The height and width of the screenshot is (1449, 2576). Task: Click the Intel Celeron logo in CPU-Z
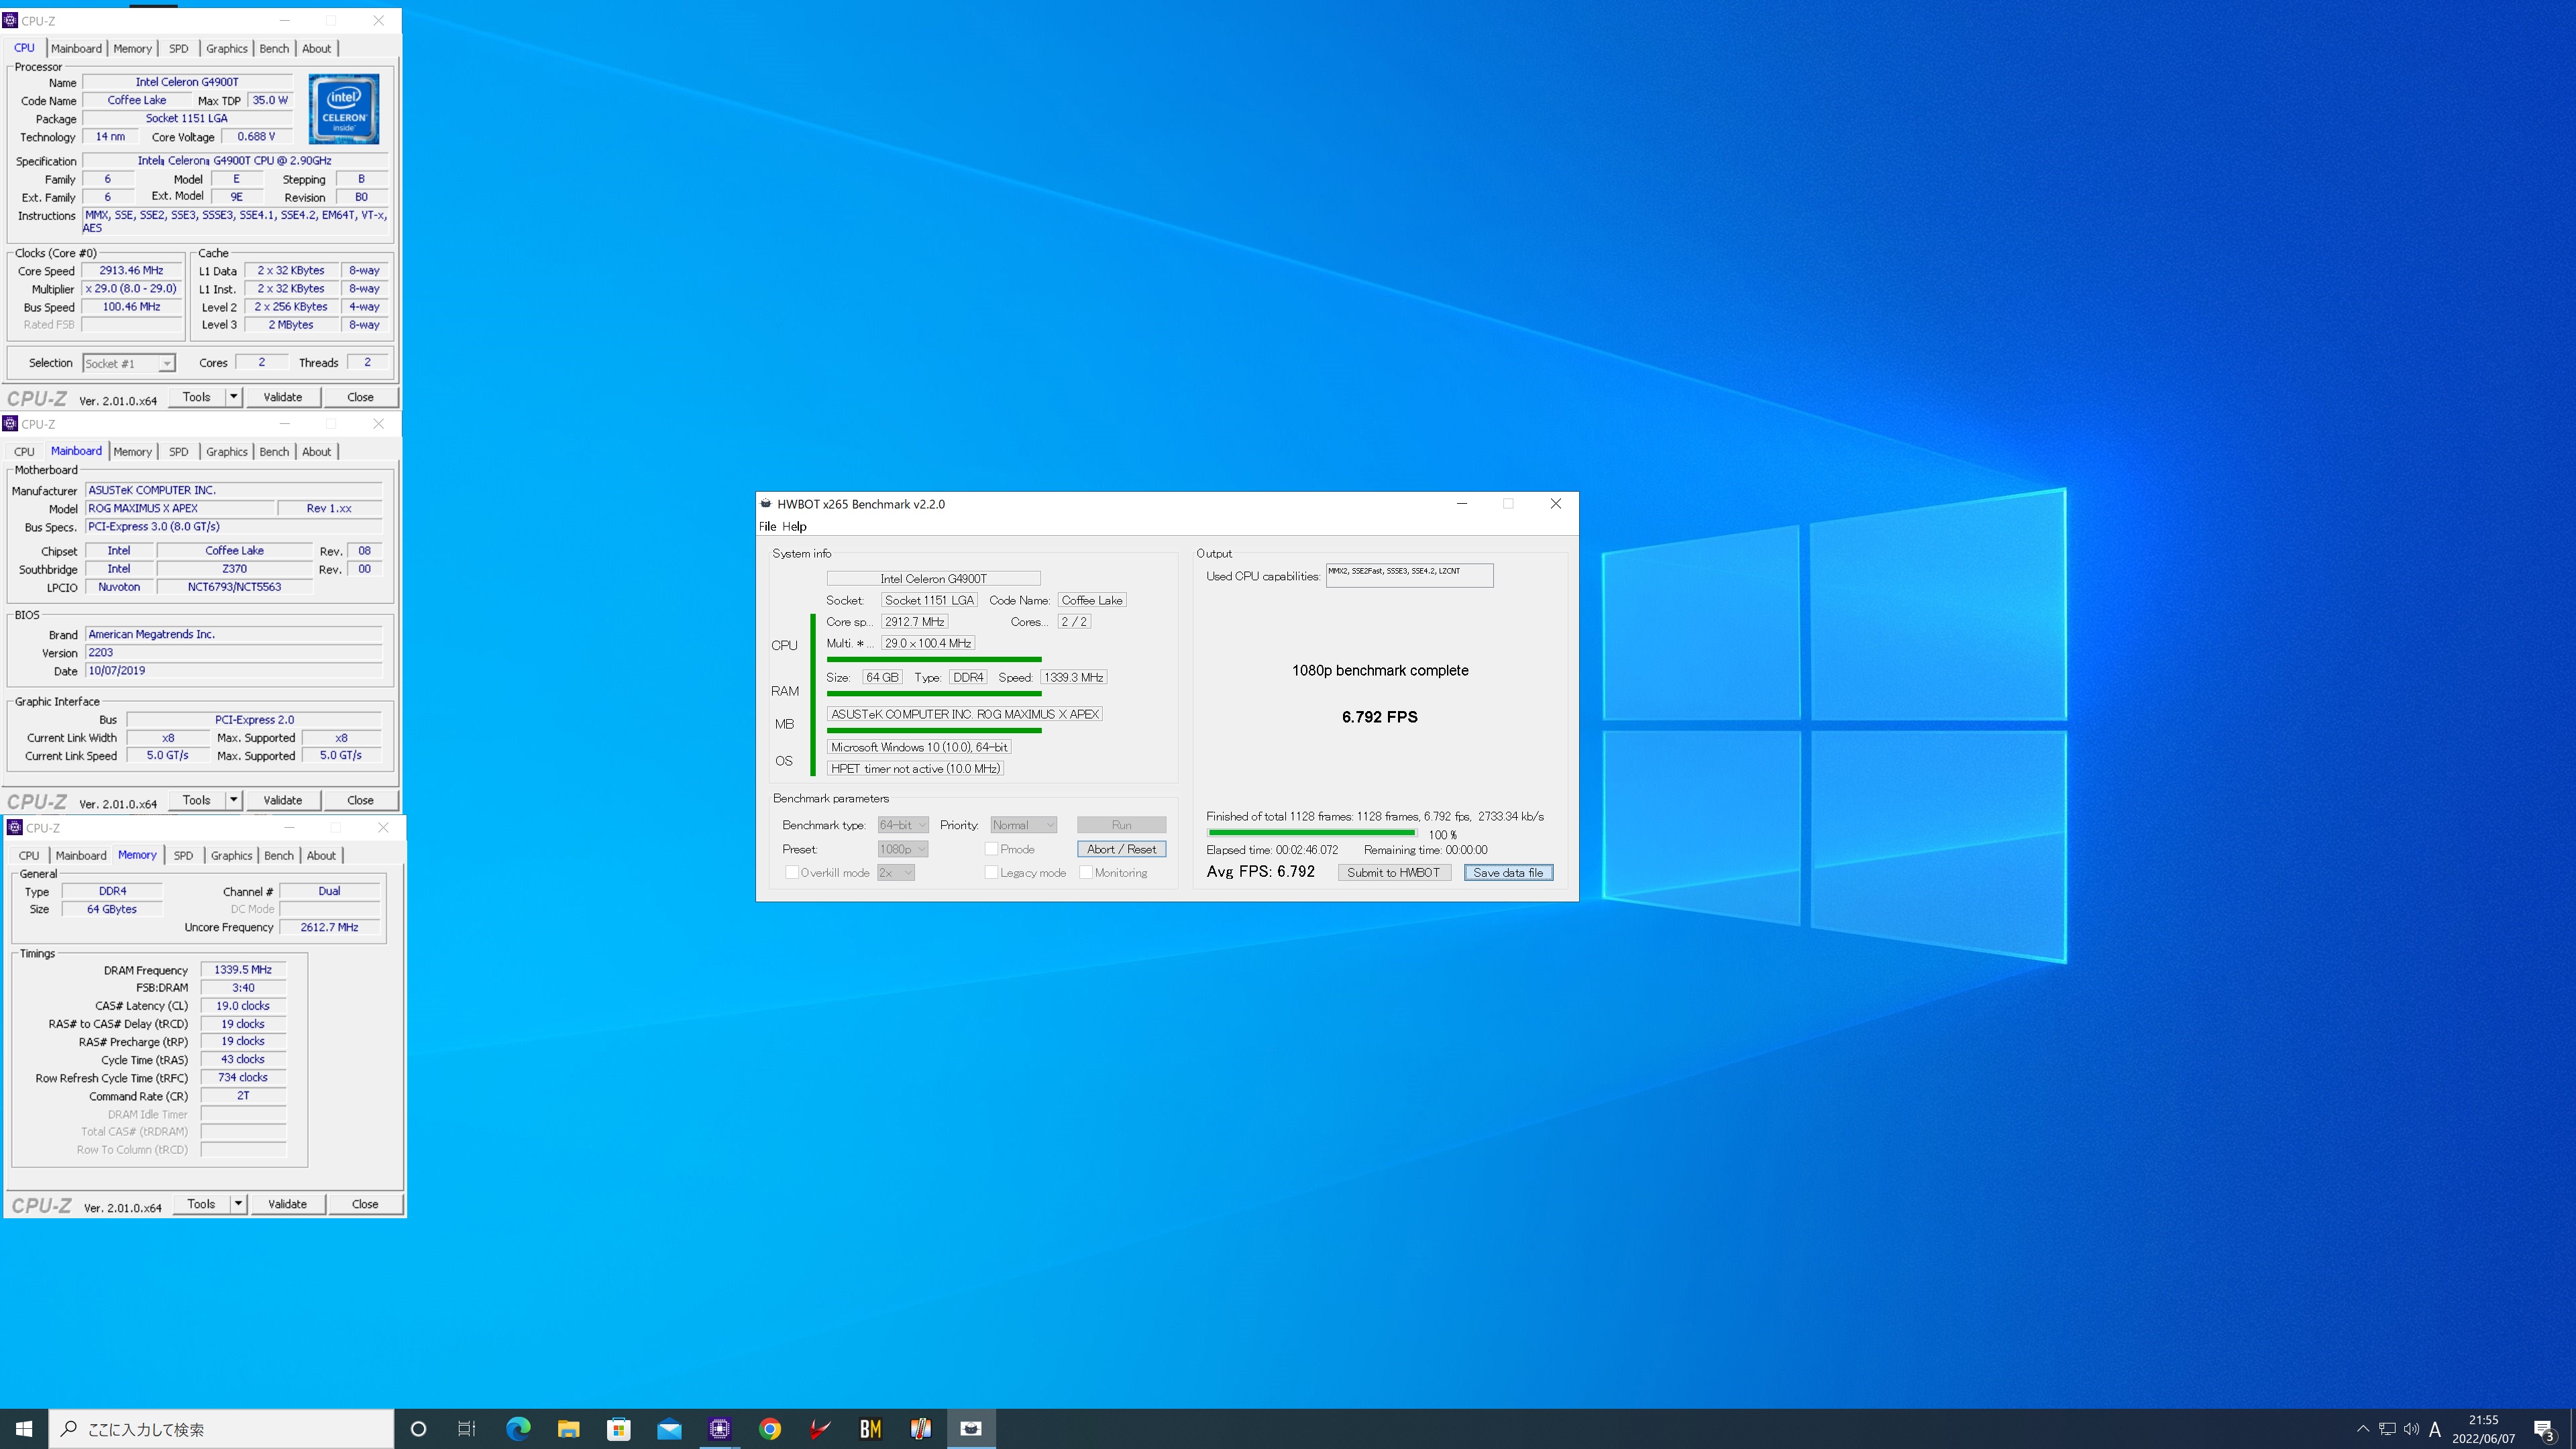point(344,109)
